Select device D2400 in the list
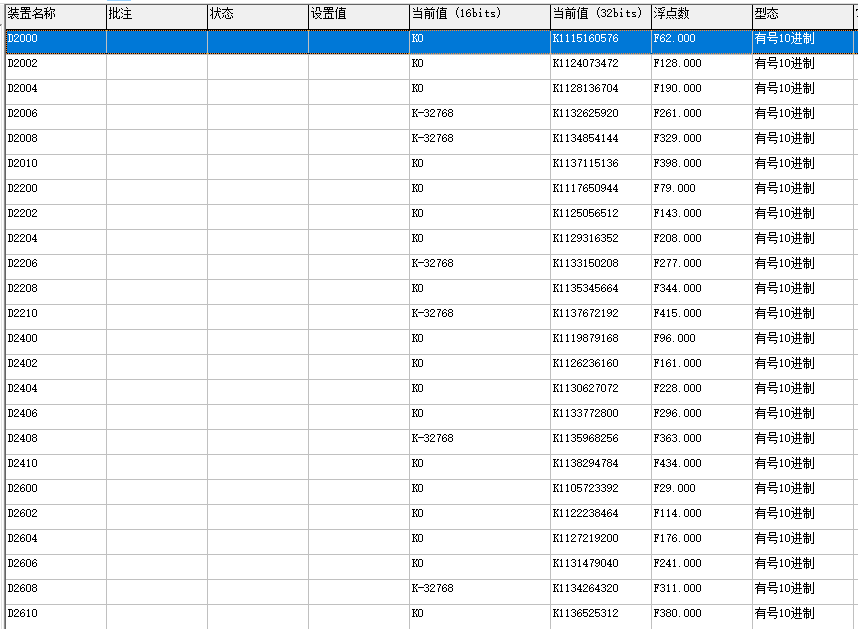858x629 pixels. click(x=22, y=339)
